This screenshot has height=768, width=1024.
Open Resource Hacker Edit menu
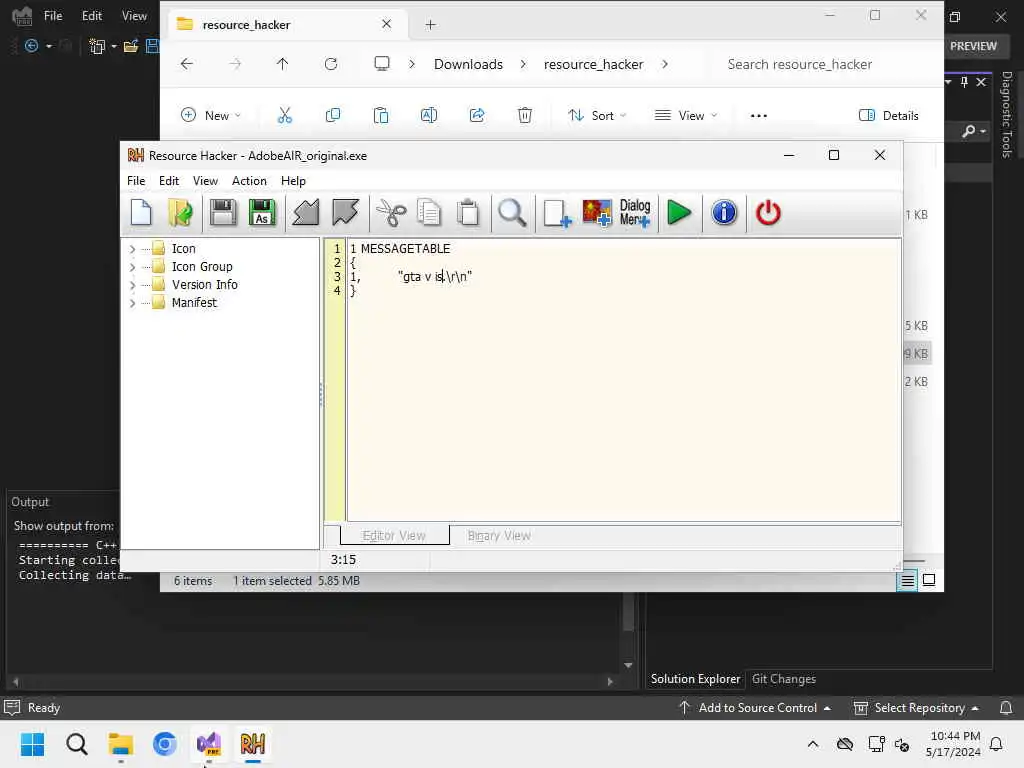point(168,181)
